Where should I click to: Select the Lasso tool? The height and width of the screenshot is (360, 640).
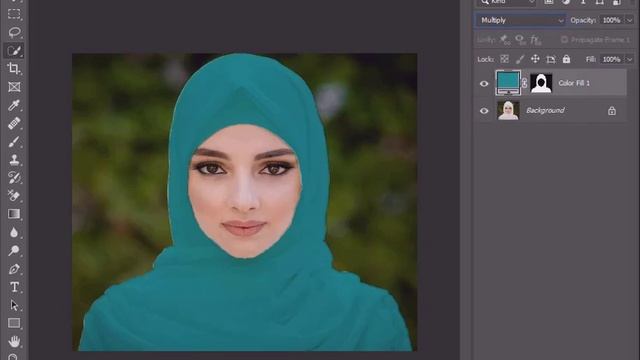coord(14,32)
